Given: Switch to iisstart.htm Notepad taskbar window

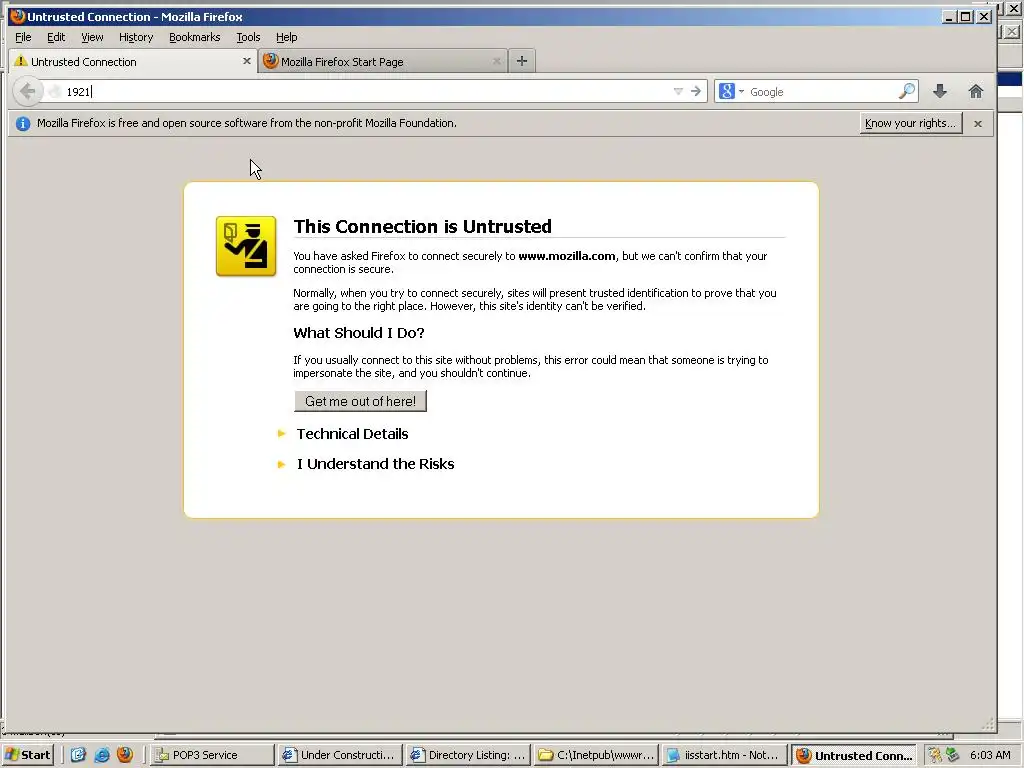Looking at the screenshot, I should (x=724, y=755).
